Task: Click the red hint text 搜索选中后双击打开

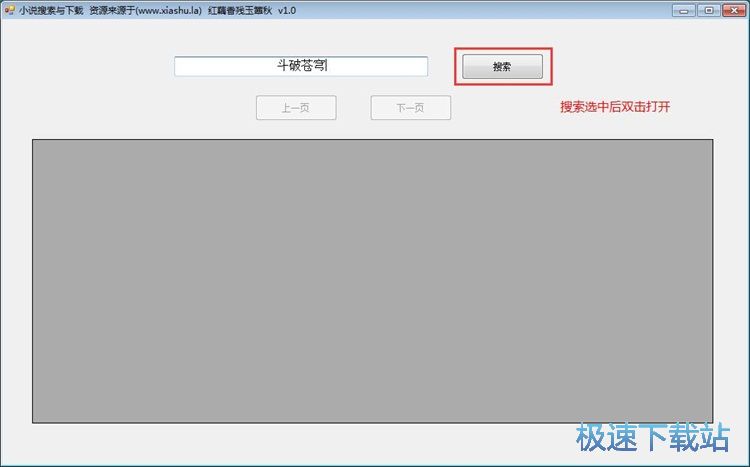Action: [615, 107]
